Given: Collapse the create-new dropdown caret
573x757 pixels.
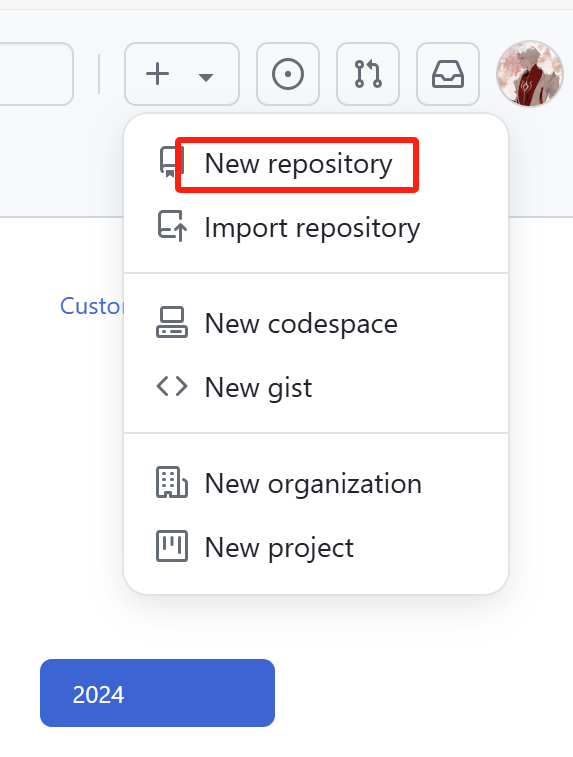Looking at the screenshot, I should coord(206,77).
